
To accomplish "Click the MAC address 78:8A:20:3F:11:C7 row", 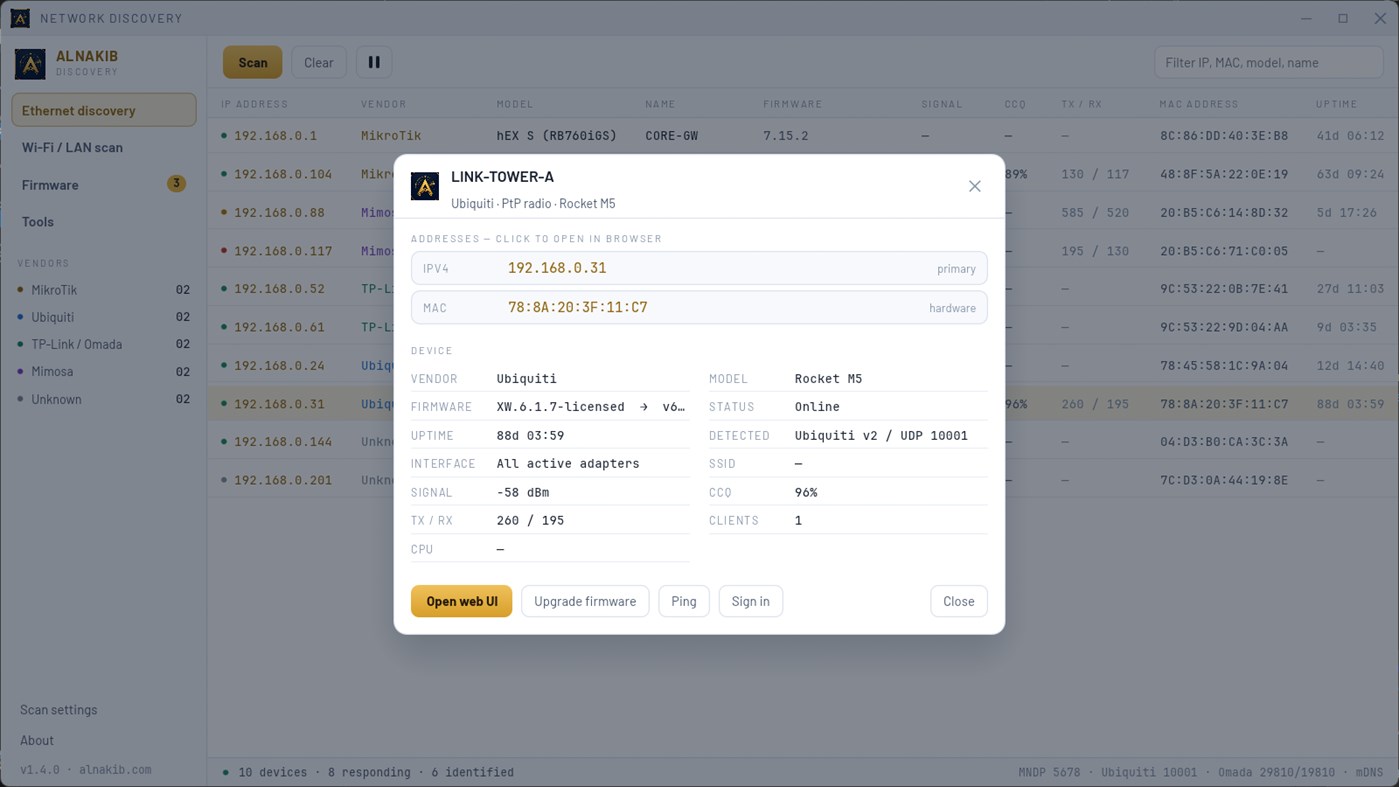I will [699, 307].
